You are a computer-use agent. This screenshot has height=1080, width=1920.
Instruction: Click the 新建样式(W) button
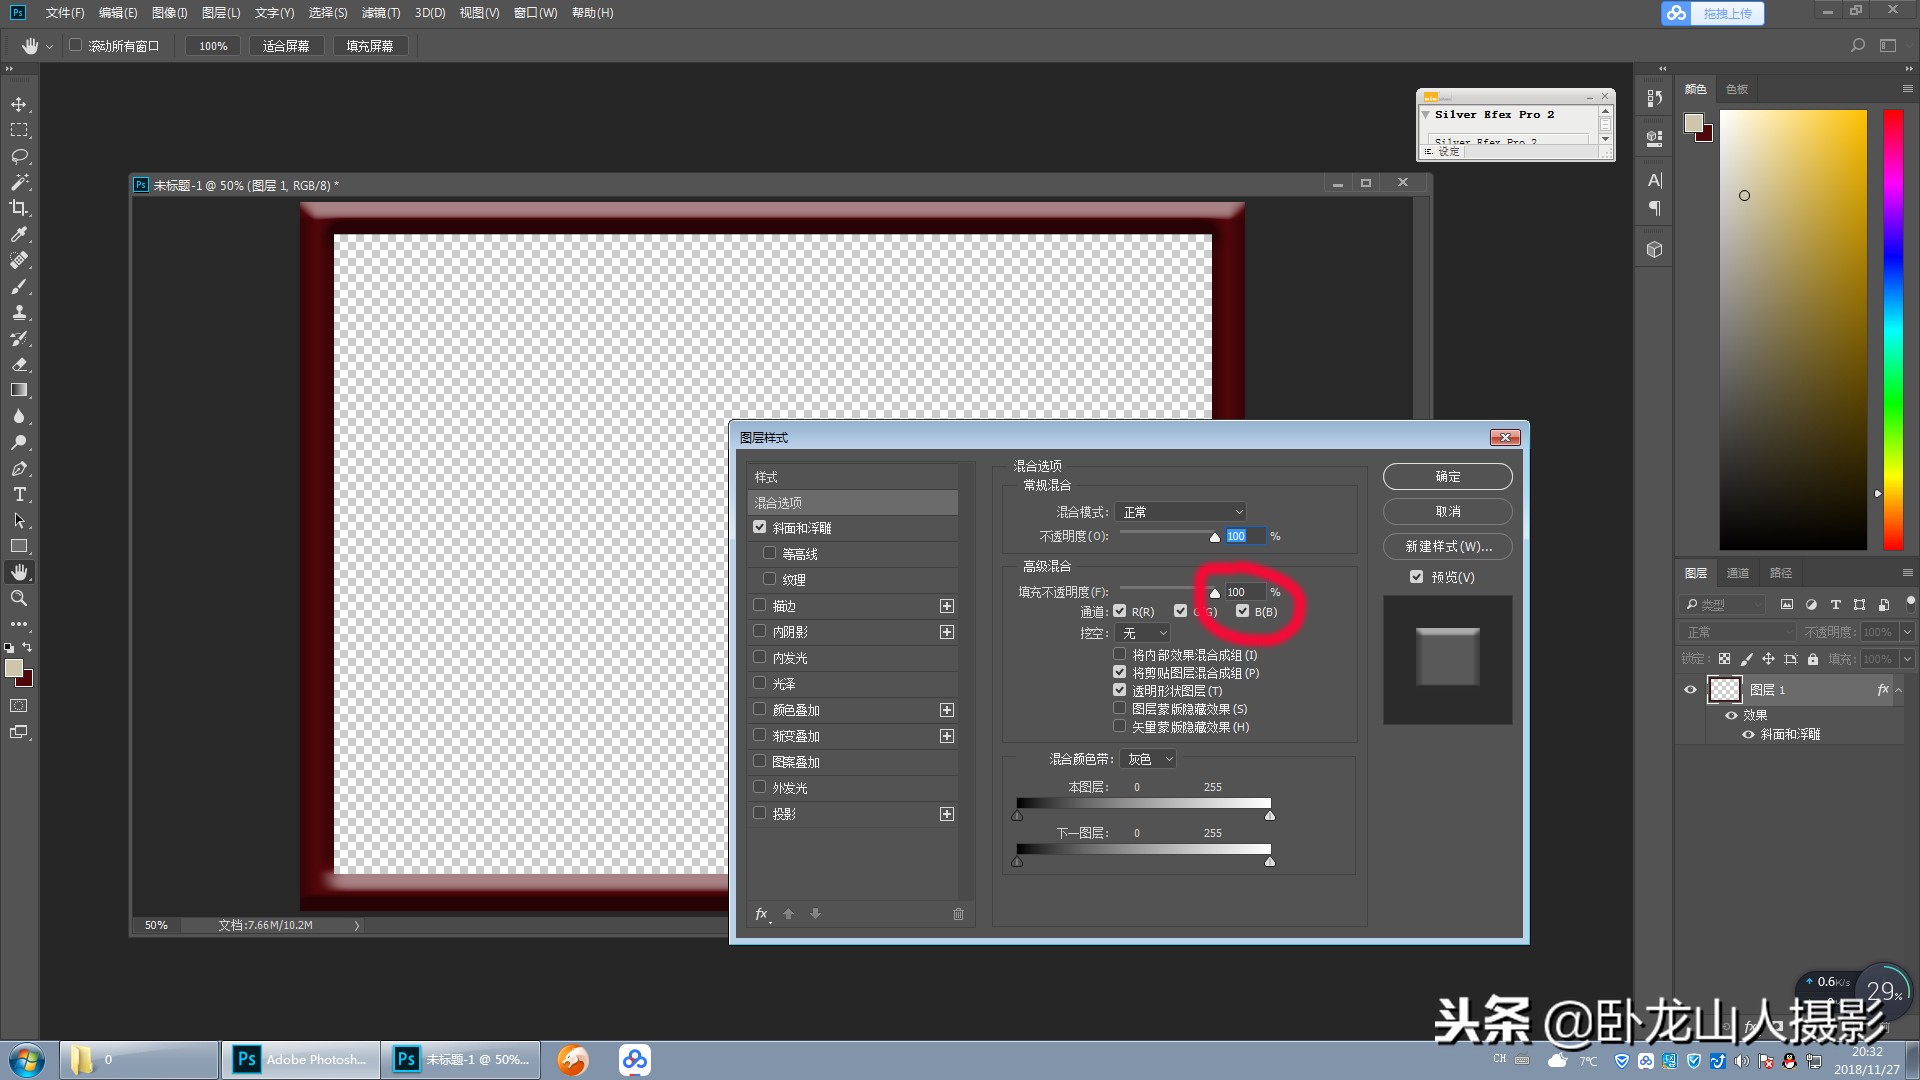[x=1447, y=547]
